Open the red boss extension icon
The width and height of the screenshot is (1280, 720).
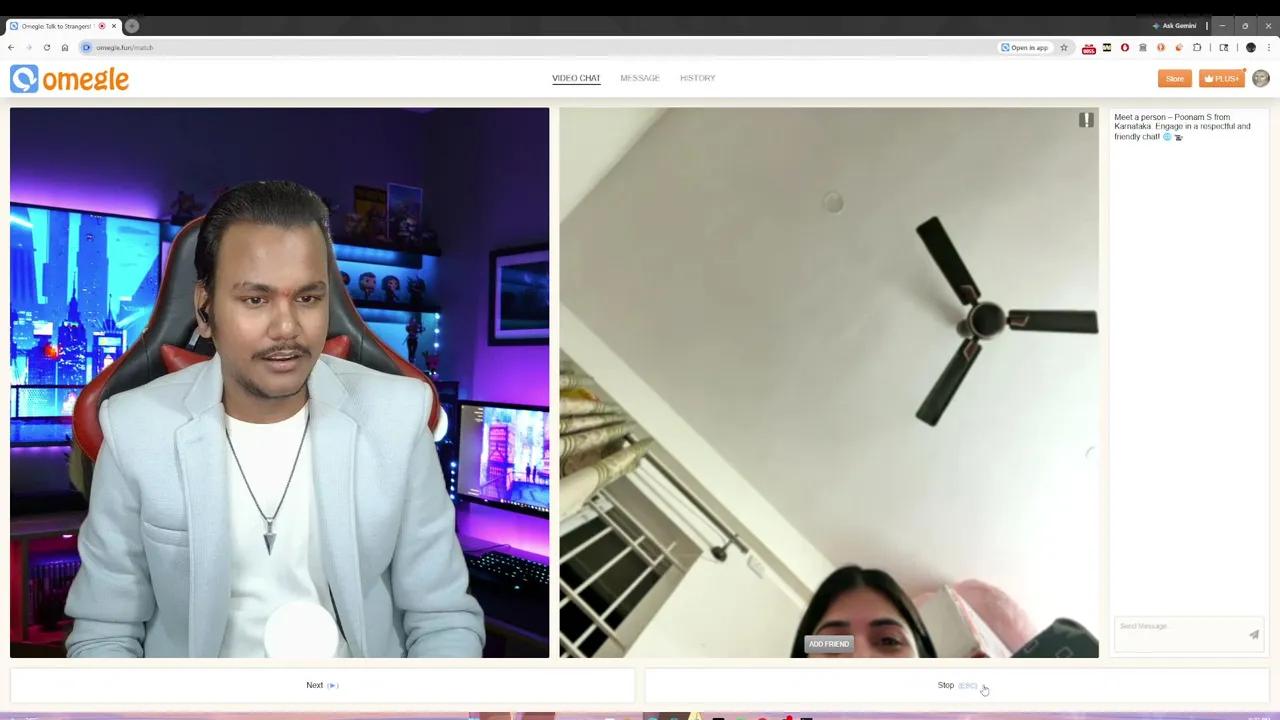[1089, 47]
